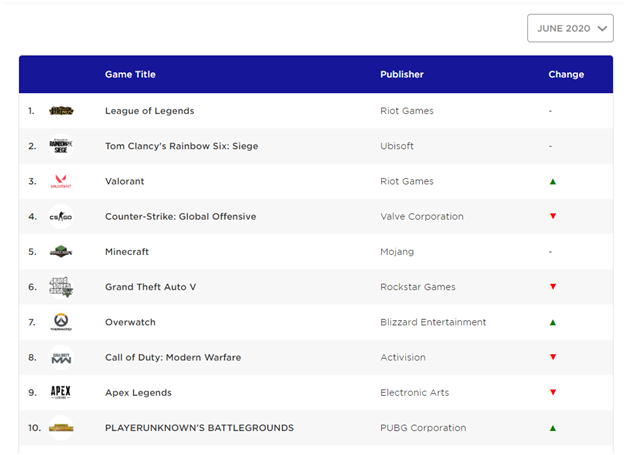Select Call of Duty: Modern Warfare title
627x455 pixels.
click(x=173, y=357)
